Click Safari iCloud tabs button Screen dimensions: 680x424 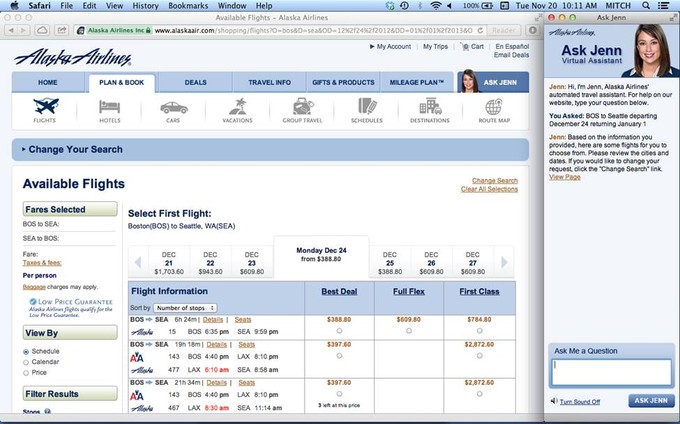point(42,30)
